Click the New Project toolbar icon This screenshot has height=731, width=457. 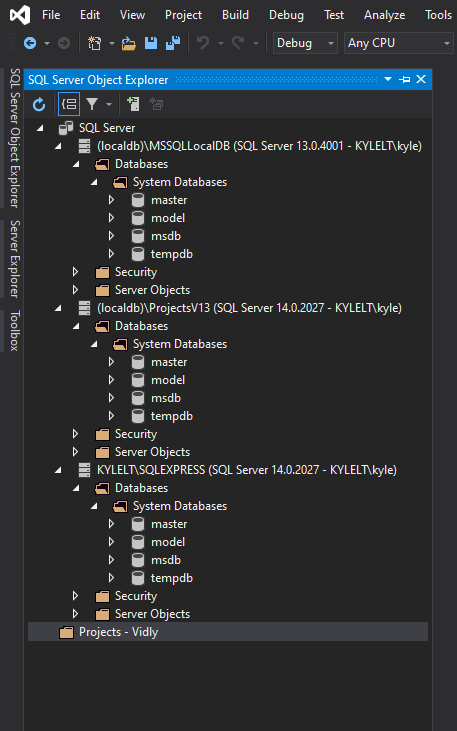(x=95, y=43)
